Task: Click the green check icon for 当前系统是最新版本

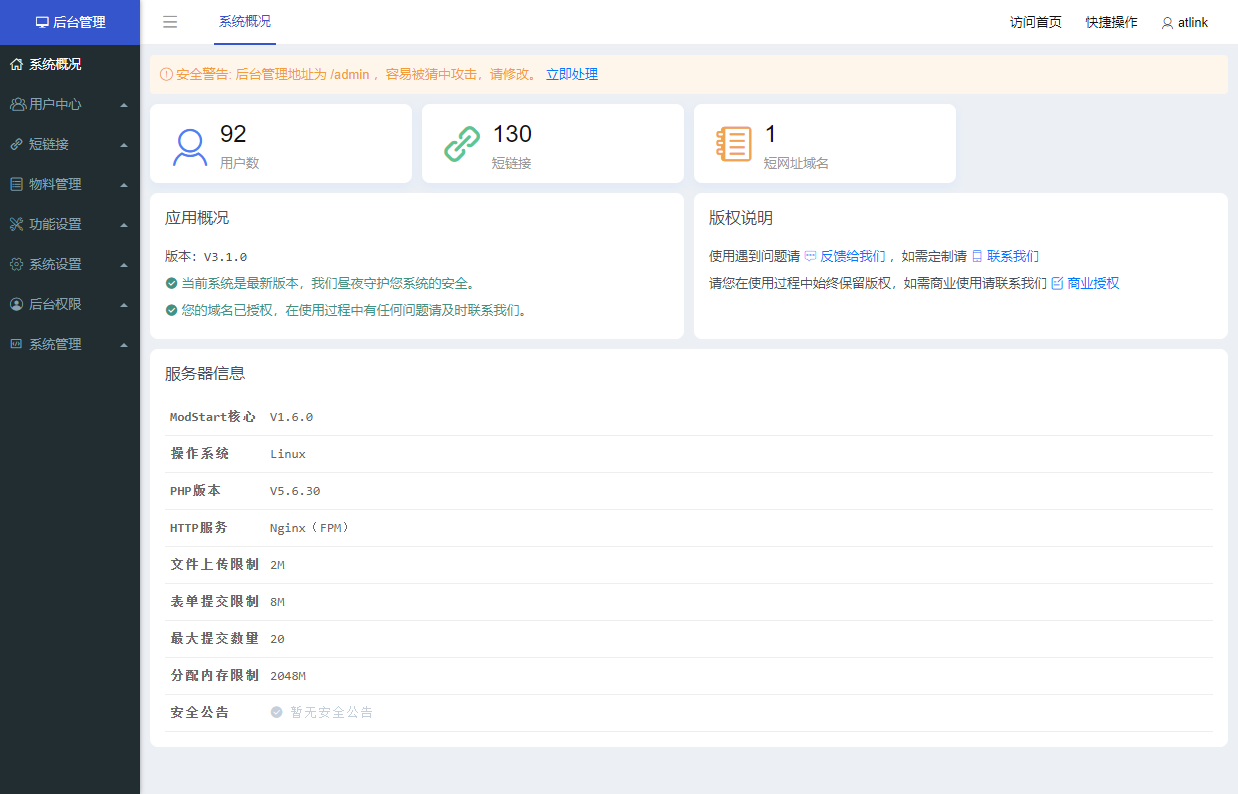Action: (x=171, y=284)
